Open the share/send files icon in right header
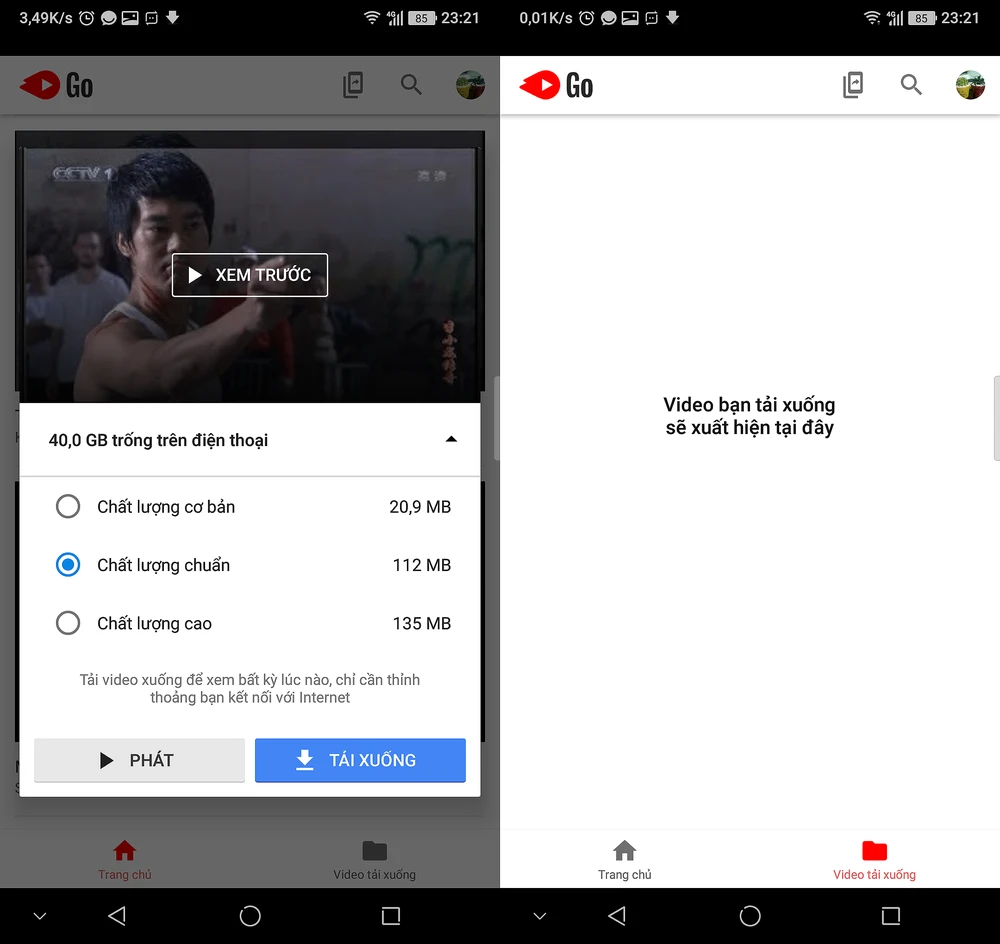 tap(853, 85)
